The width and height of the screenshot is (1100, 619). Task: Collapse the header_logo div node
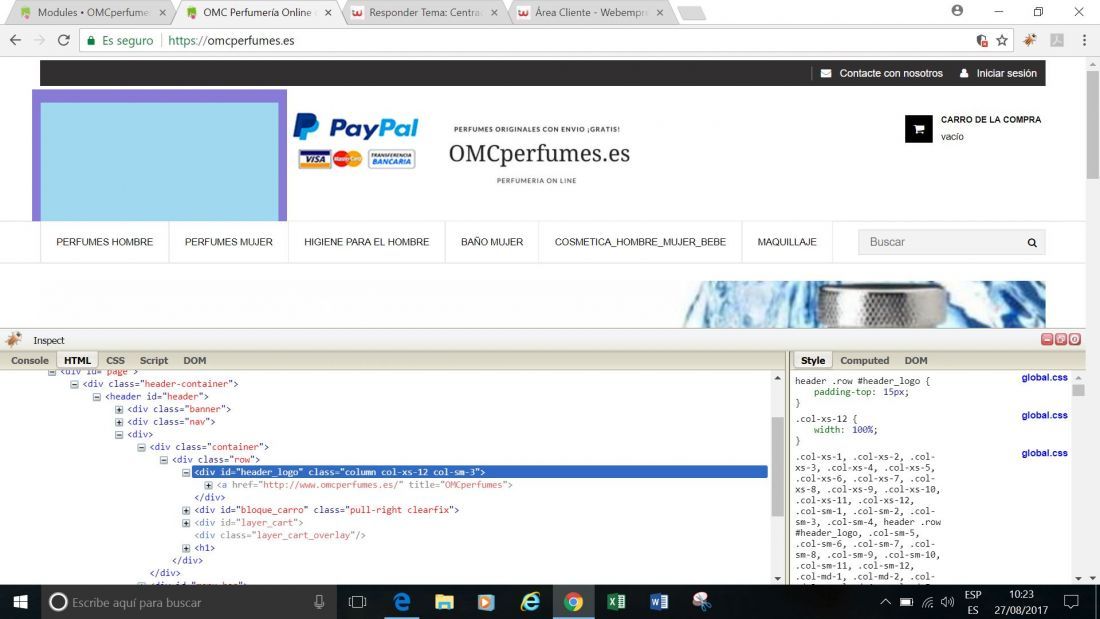coord(187,472)
